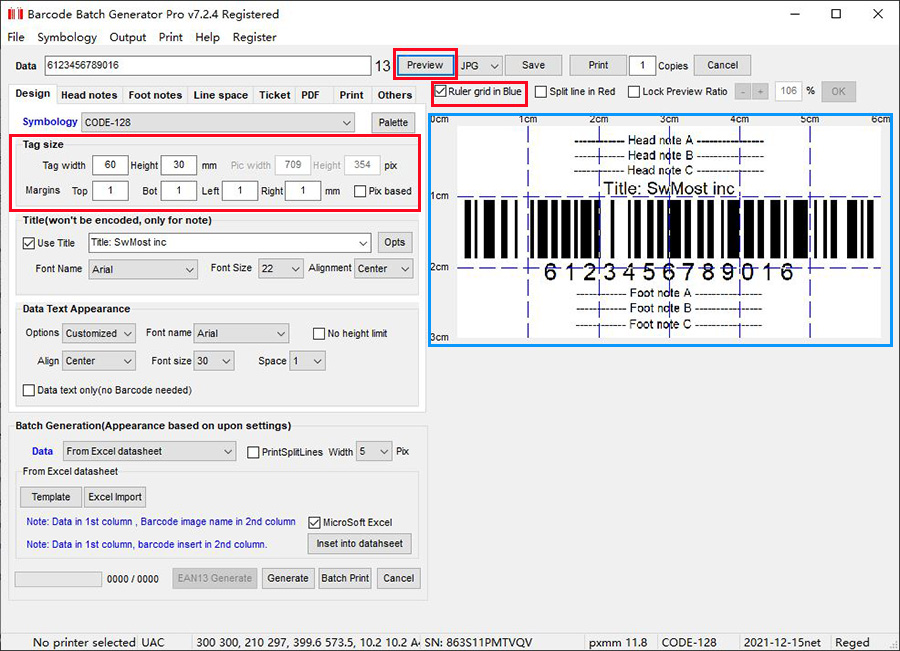Click the Right margin field
900x651 pixels.
(302, 191)
